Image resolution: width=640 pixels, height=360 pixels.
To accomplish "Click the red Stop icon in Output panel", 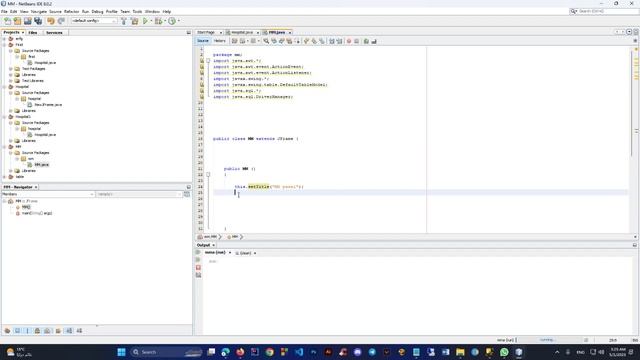I will (198, 267).
